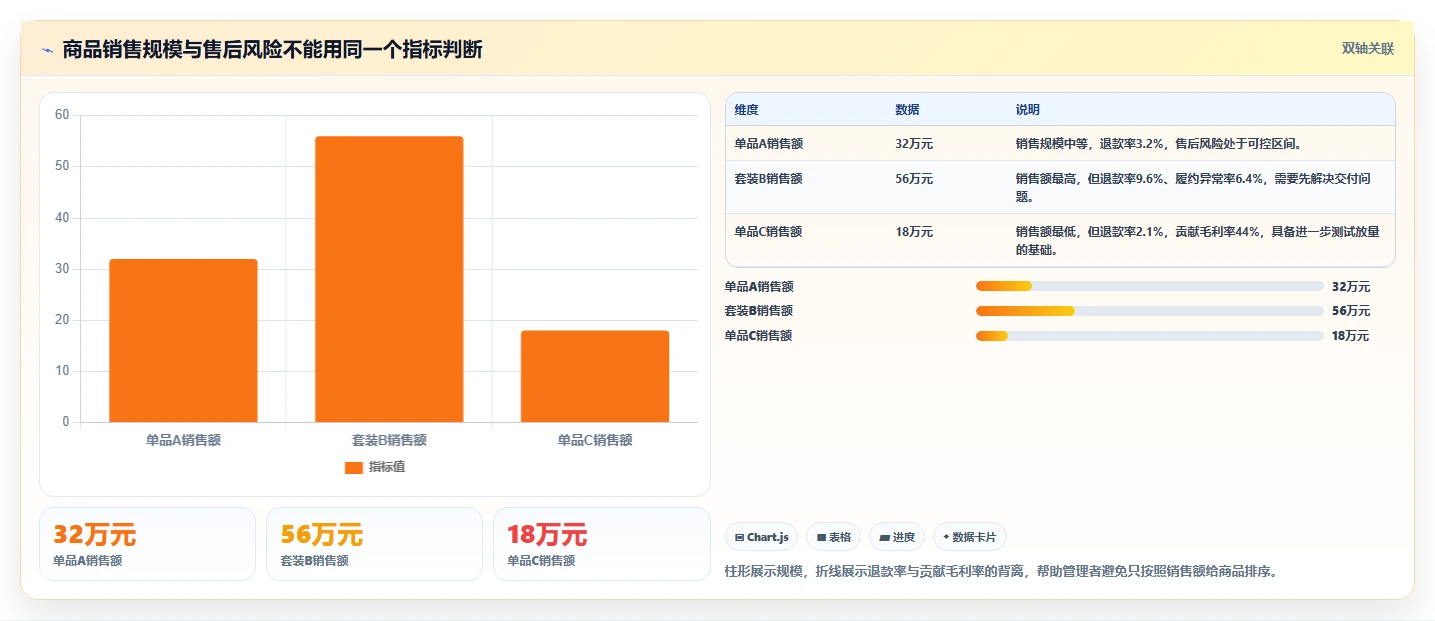Viewport: 1435px width, 621px height.
Task: Click the 56万元 value beside progress bar
Action: (x=1351, y=311)
